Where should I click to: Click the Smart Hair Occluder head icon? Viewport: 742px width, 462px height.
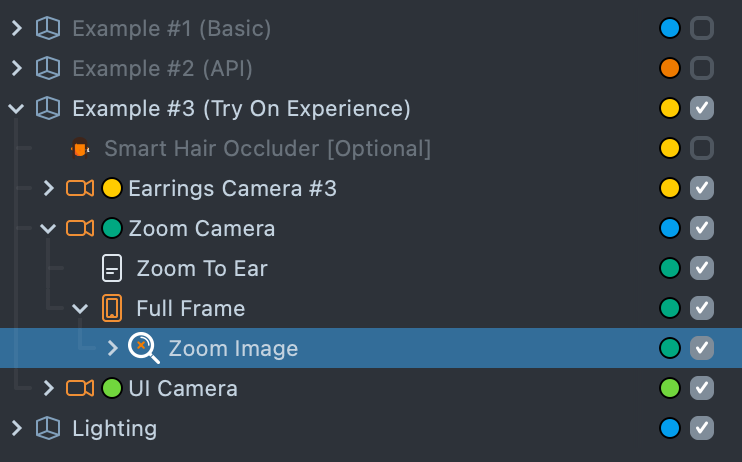[x=80, y=149]
